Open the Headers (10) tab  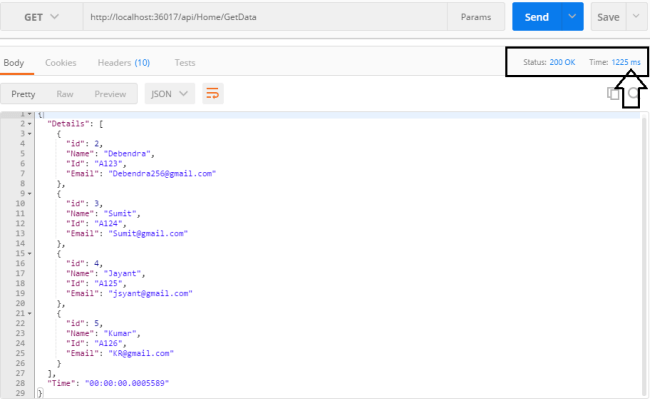pyautogui.click(x=124, y=63)
